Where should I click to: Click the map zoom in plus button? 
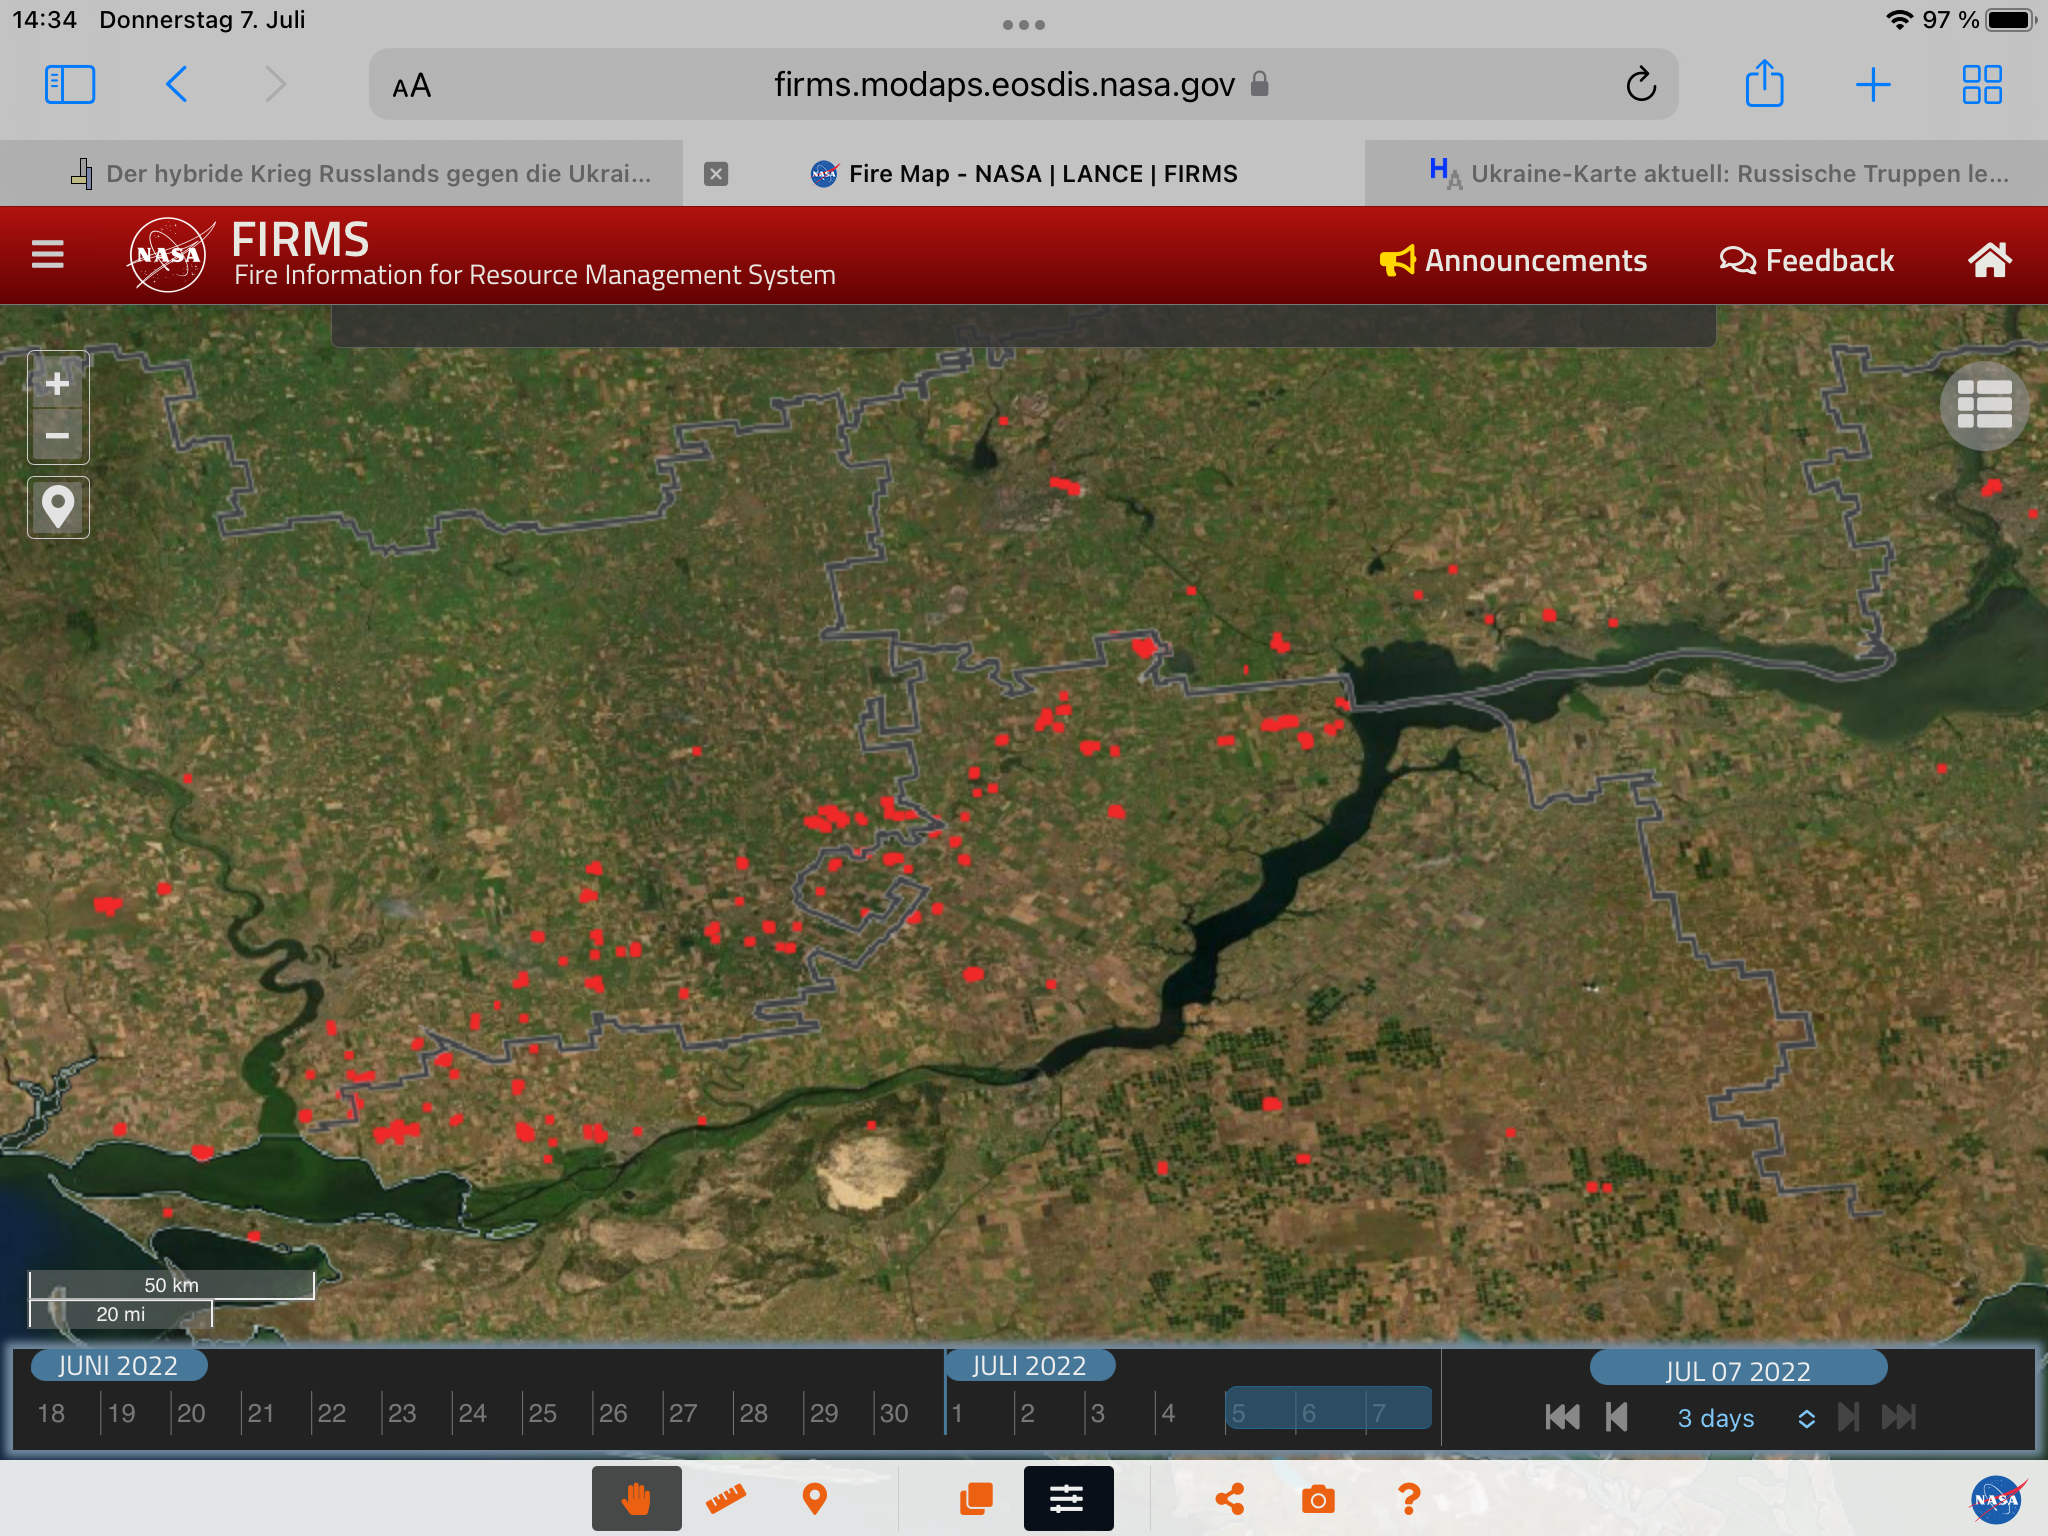58,384
